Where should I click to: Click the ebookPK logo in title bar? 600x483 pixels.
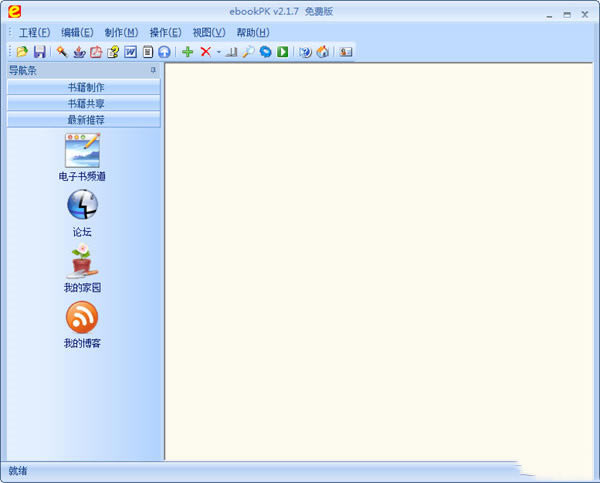(15, 11)
